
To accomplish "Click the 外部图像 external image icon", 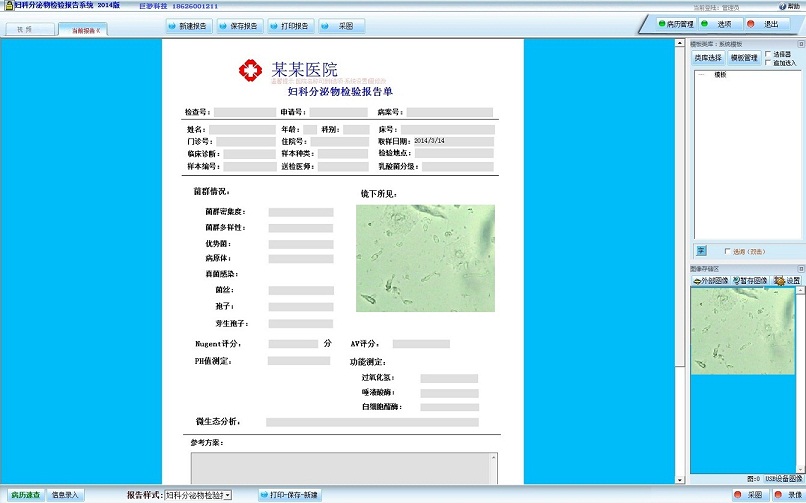I will point(711,281).
